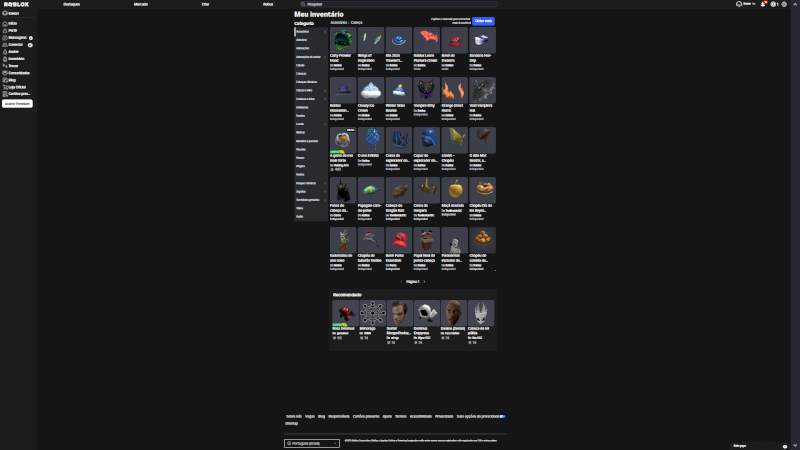Open the Português (Brasil) language dropdown
The image size is (800, 450).
tap(312, 443)
